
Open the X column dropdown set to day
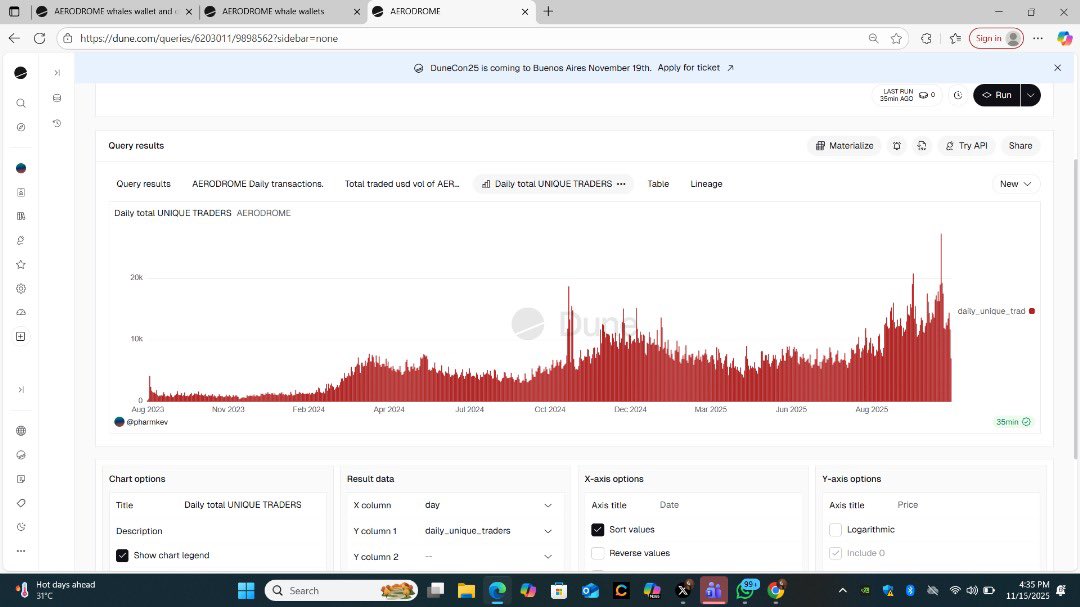[x=488, y=505]
